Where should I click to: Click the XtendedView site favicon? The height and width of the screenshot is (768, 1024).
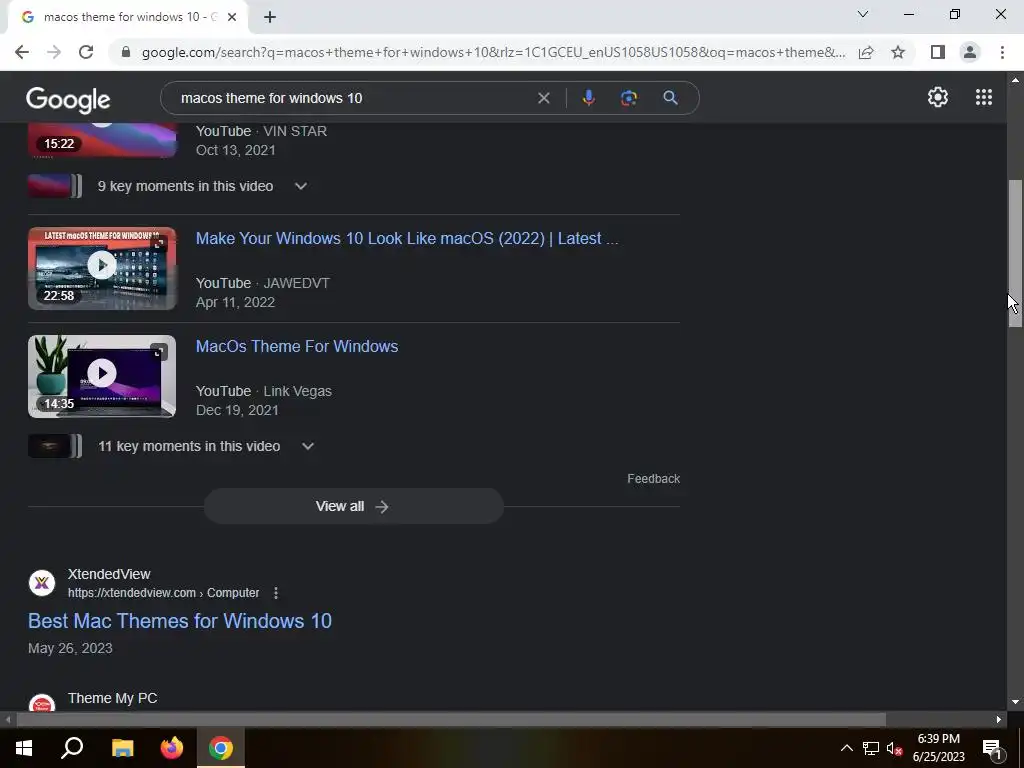pyautogui.click(x=42, y=583)
